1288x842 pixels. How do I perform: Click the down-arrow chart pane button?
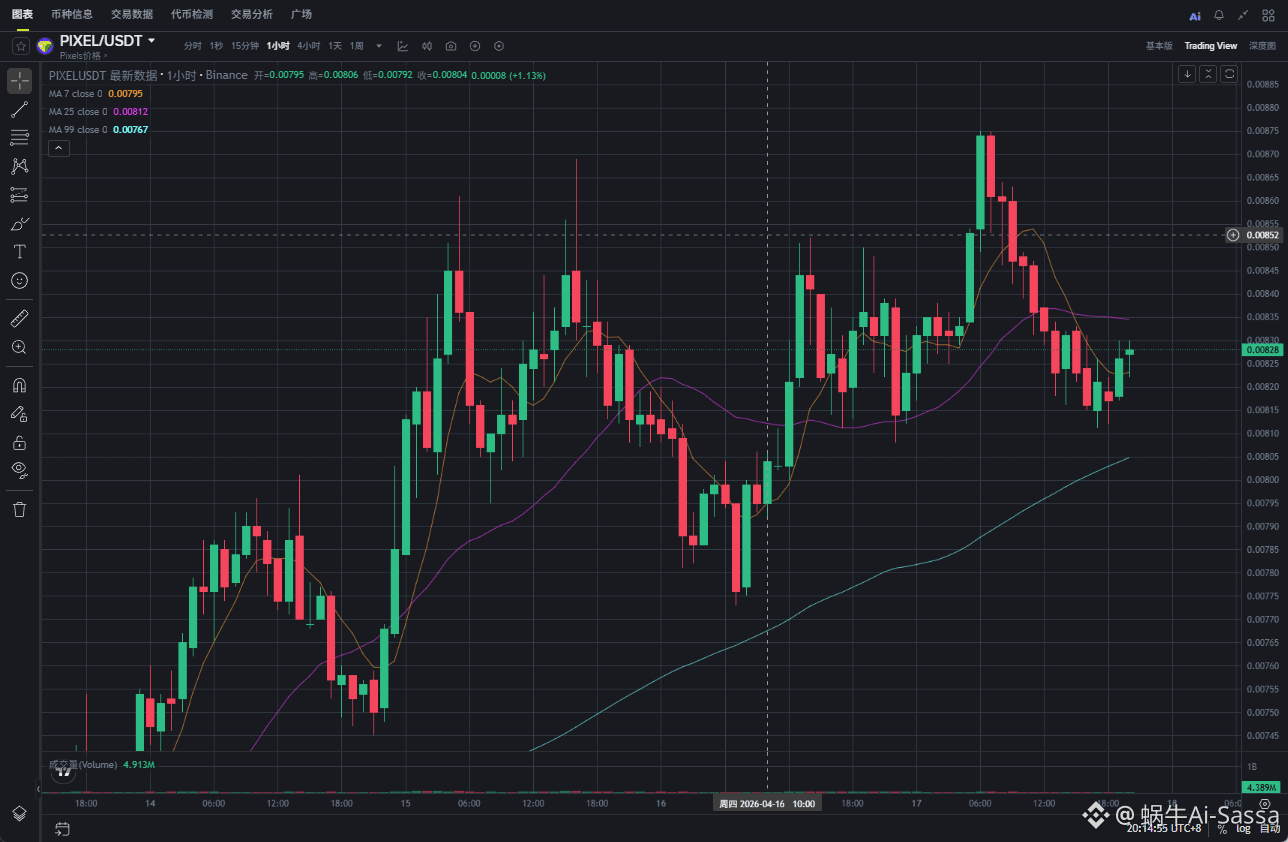pos(1187,74)
